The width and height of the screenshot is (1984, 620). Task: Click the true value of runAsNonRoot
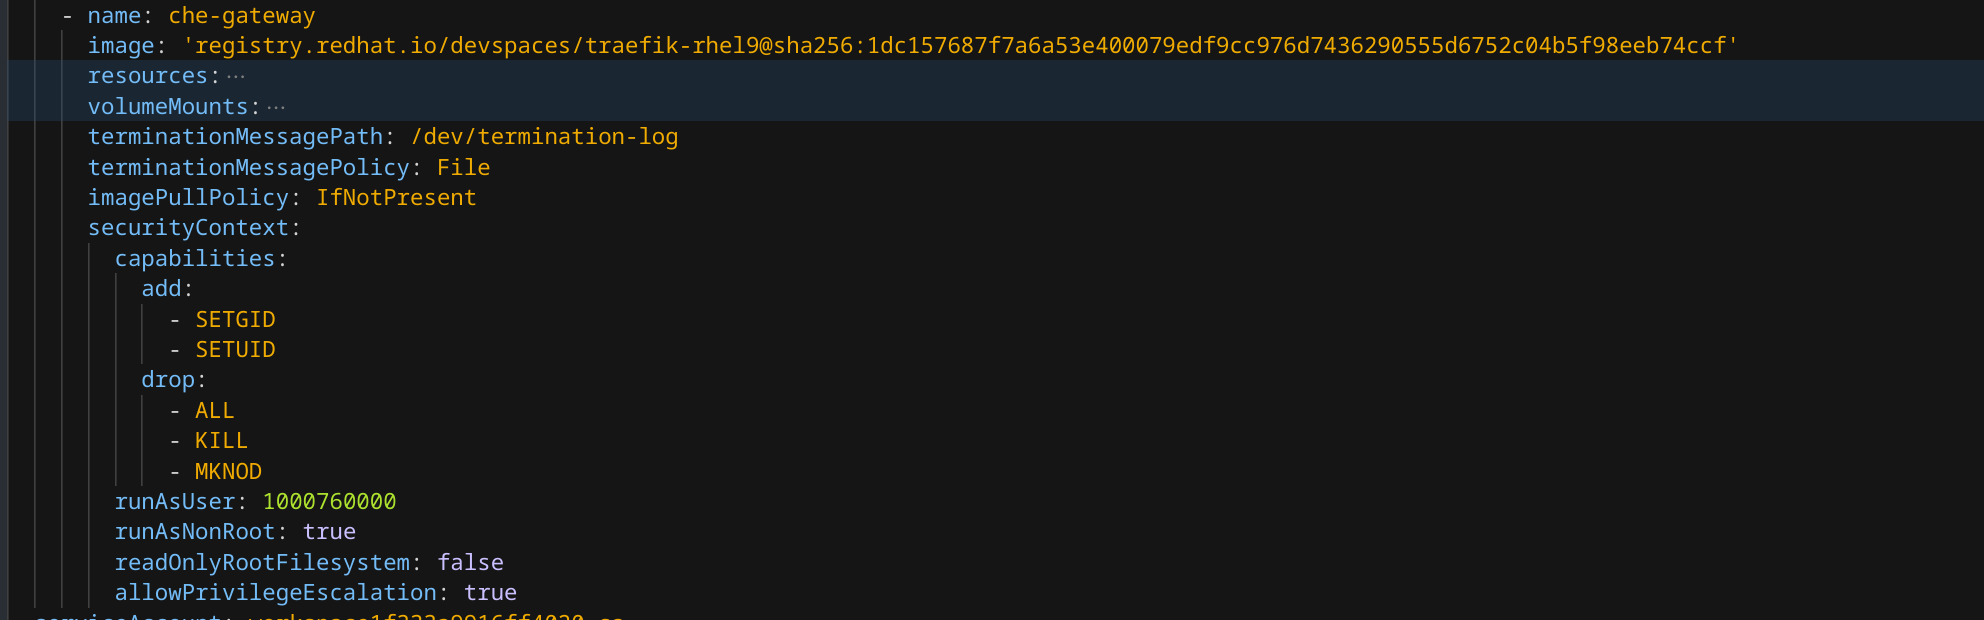click(329, 532)
